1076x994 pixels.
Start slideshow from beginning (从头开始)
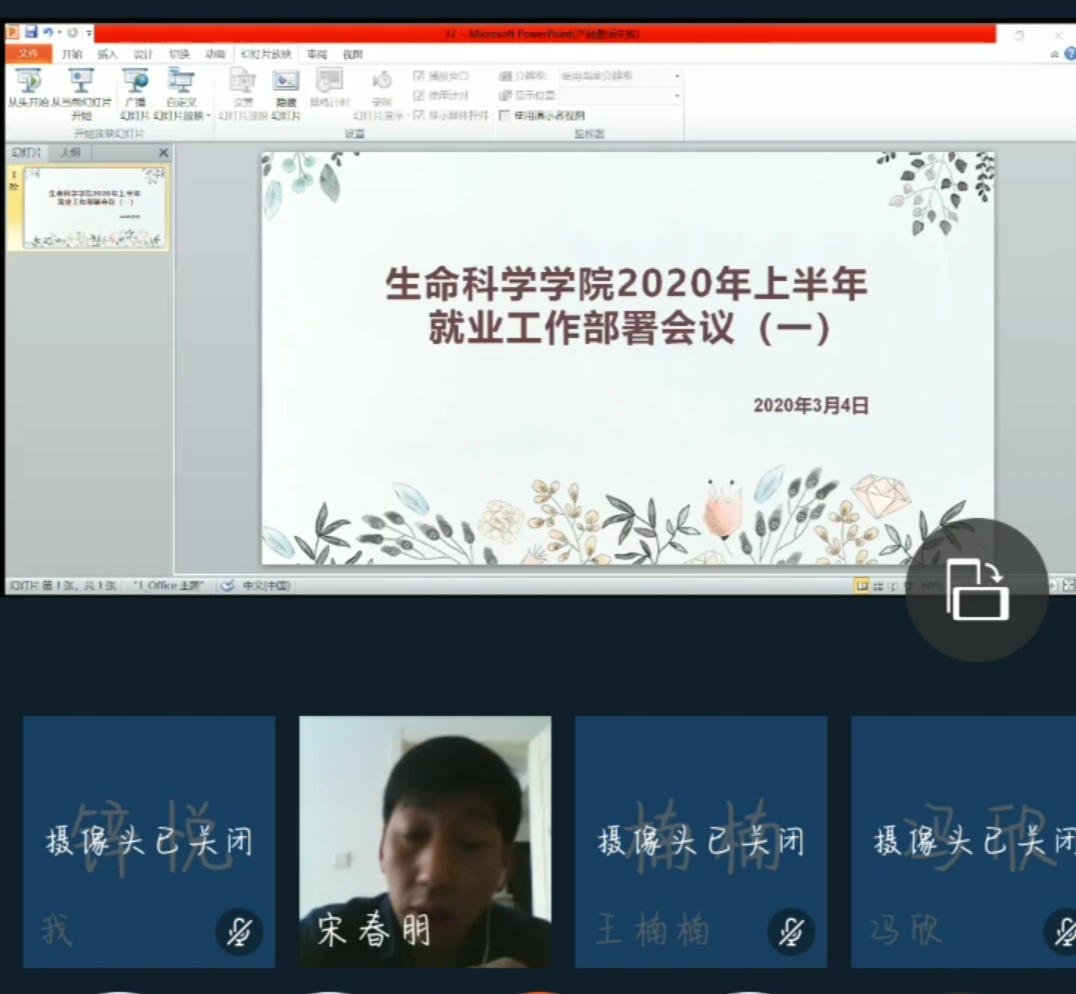(28, 84)
